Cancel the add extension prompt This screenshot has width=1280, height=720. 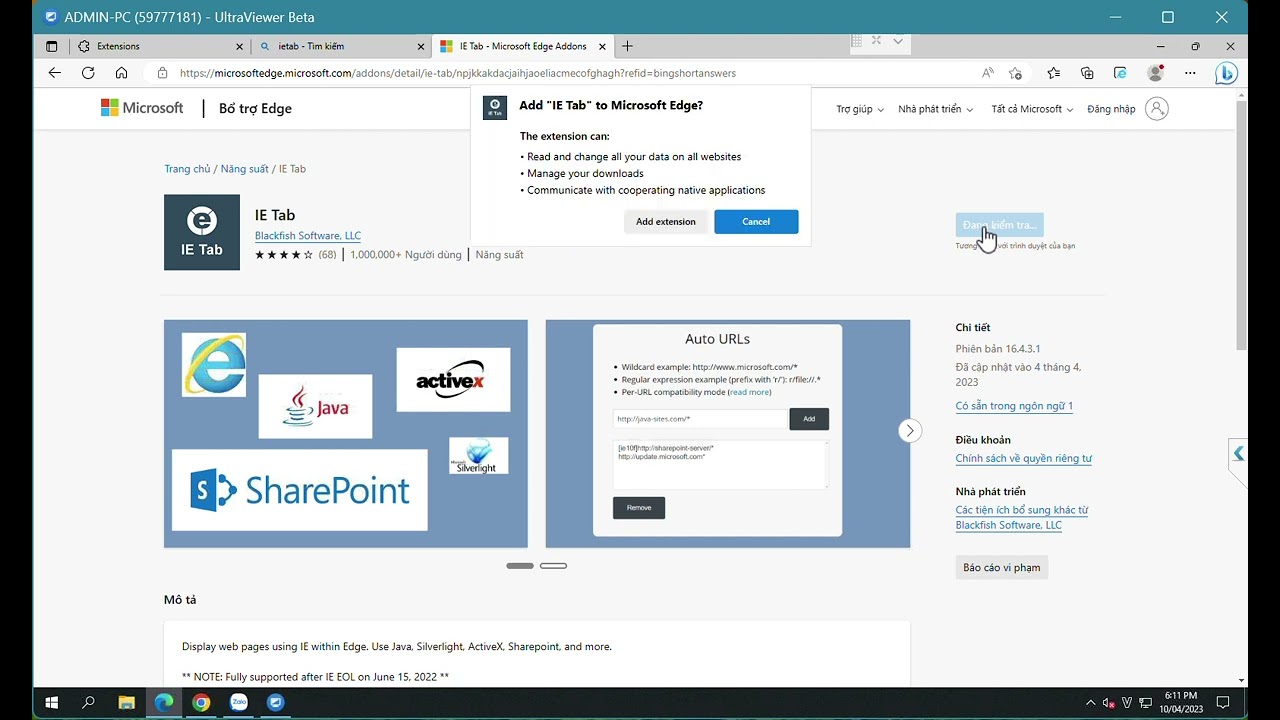(x=756, y=222)
